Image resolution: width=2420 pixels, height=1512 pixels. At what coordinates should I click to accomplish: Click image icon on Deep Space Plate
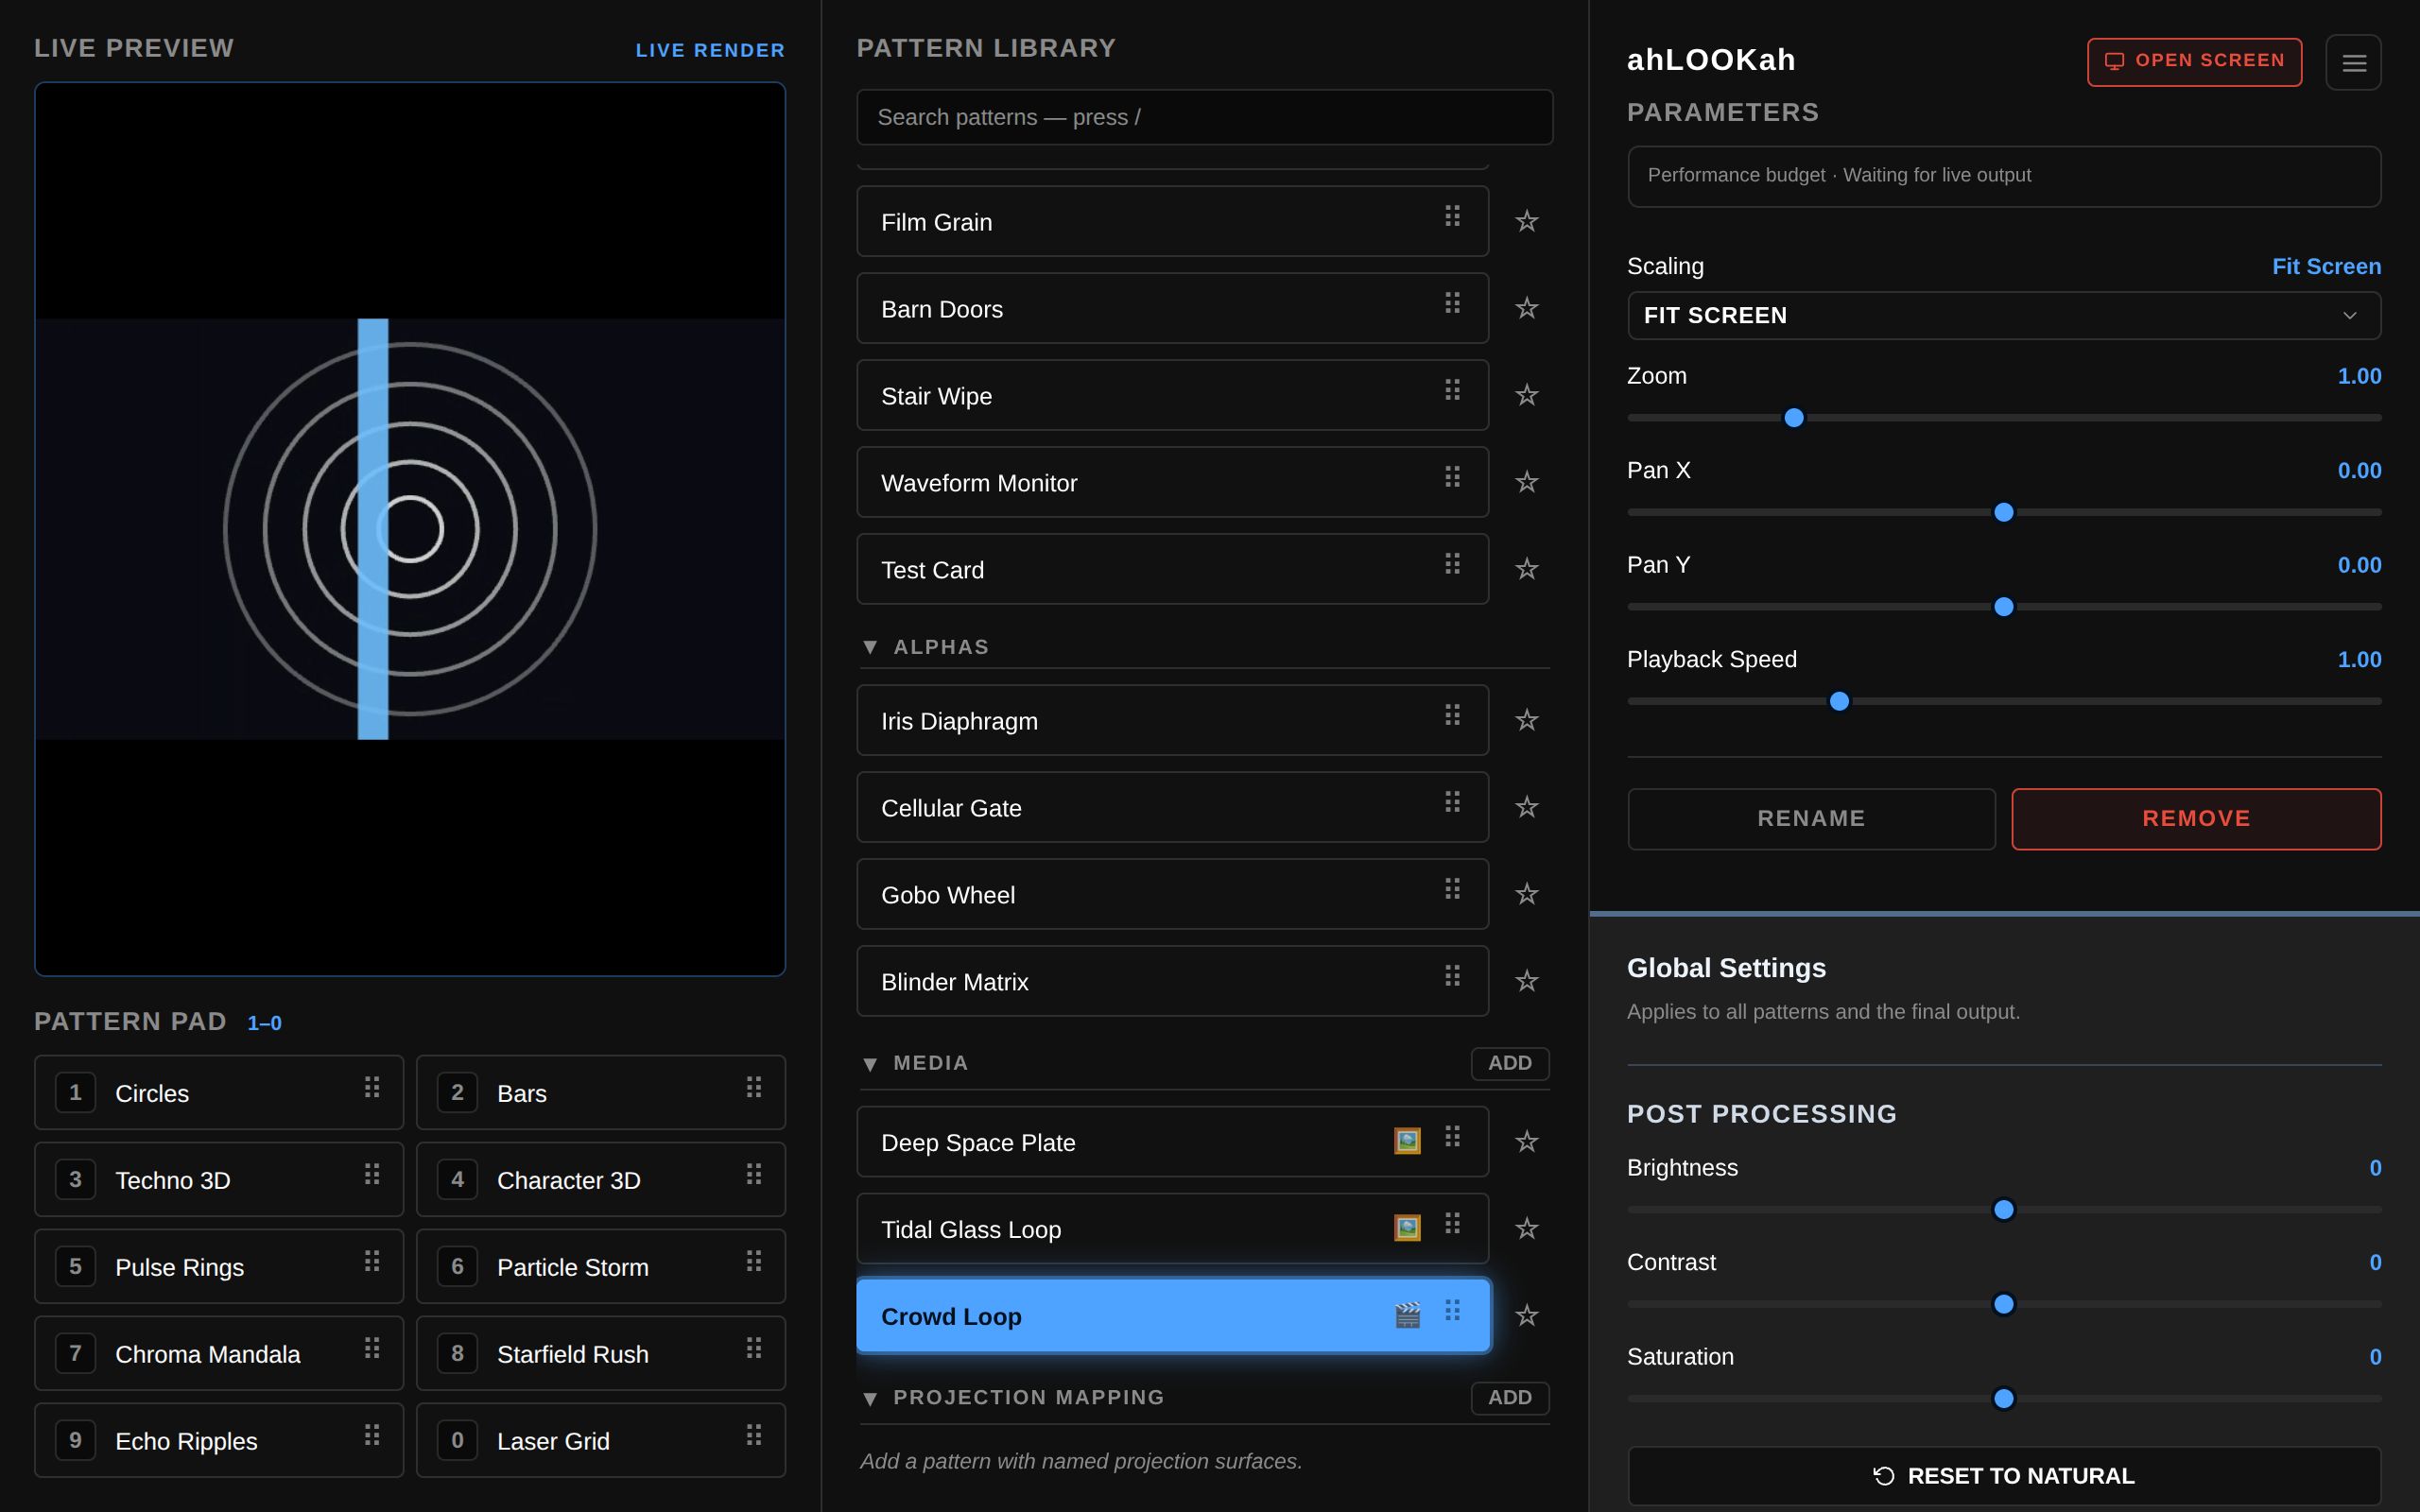(1407, 1141)
